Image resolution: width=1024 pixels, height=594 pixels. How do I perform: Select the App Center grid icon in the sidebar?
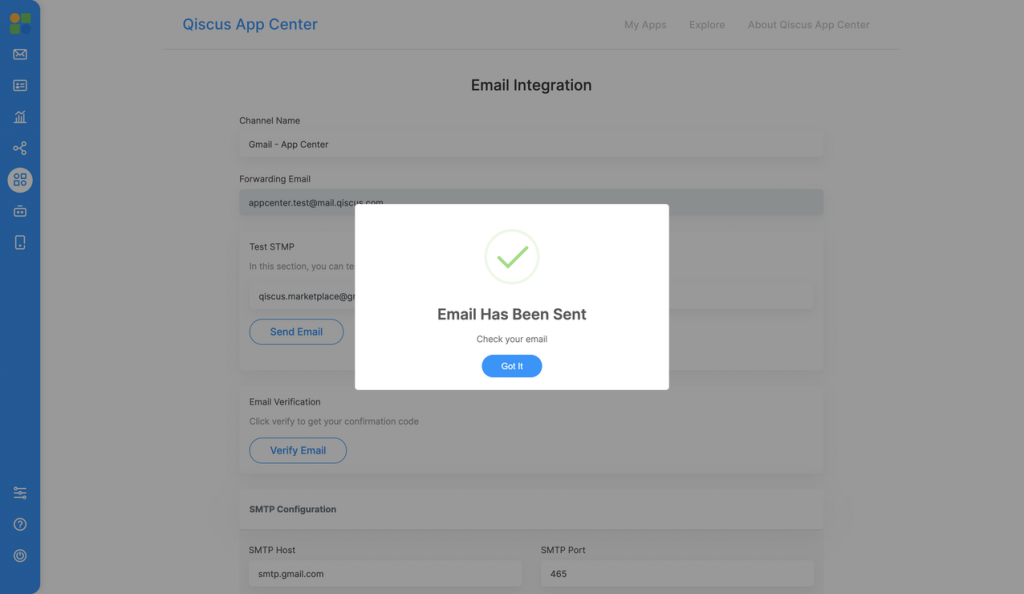tap(20, 180)
